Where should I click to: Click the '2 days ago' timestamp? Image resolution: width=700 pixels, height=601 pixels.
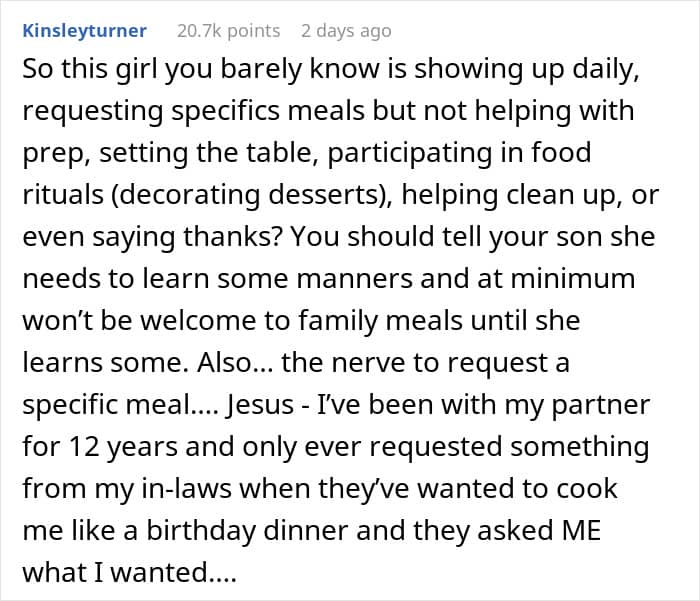point(346,31)
